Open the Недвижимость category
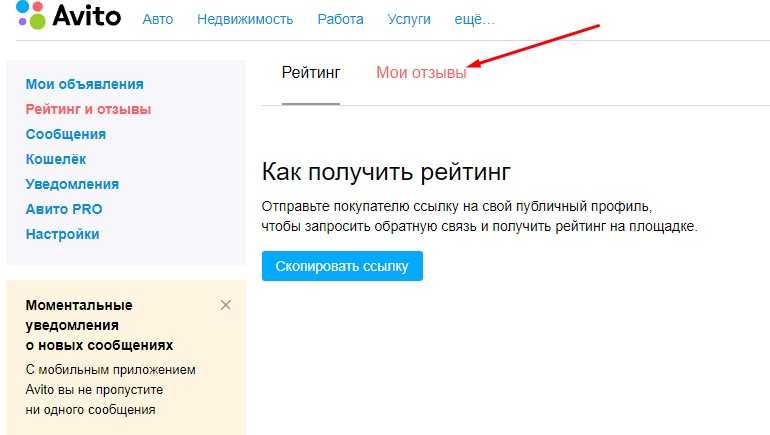Viewport: 770px width, 435px height. coord(245,19)
